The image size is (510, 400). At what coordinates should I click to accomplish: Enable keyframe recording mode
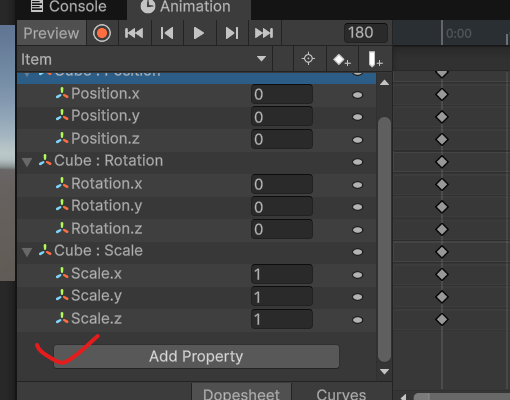102,33
